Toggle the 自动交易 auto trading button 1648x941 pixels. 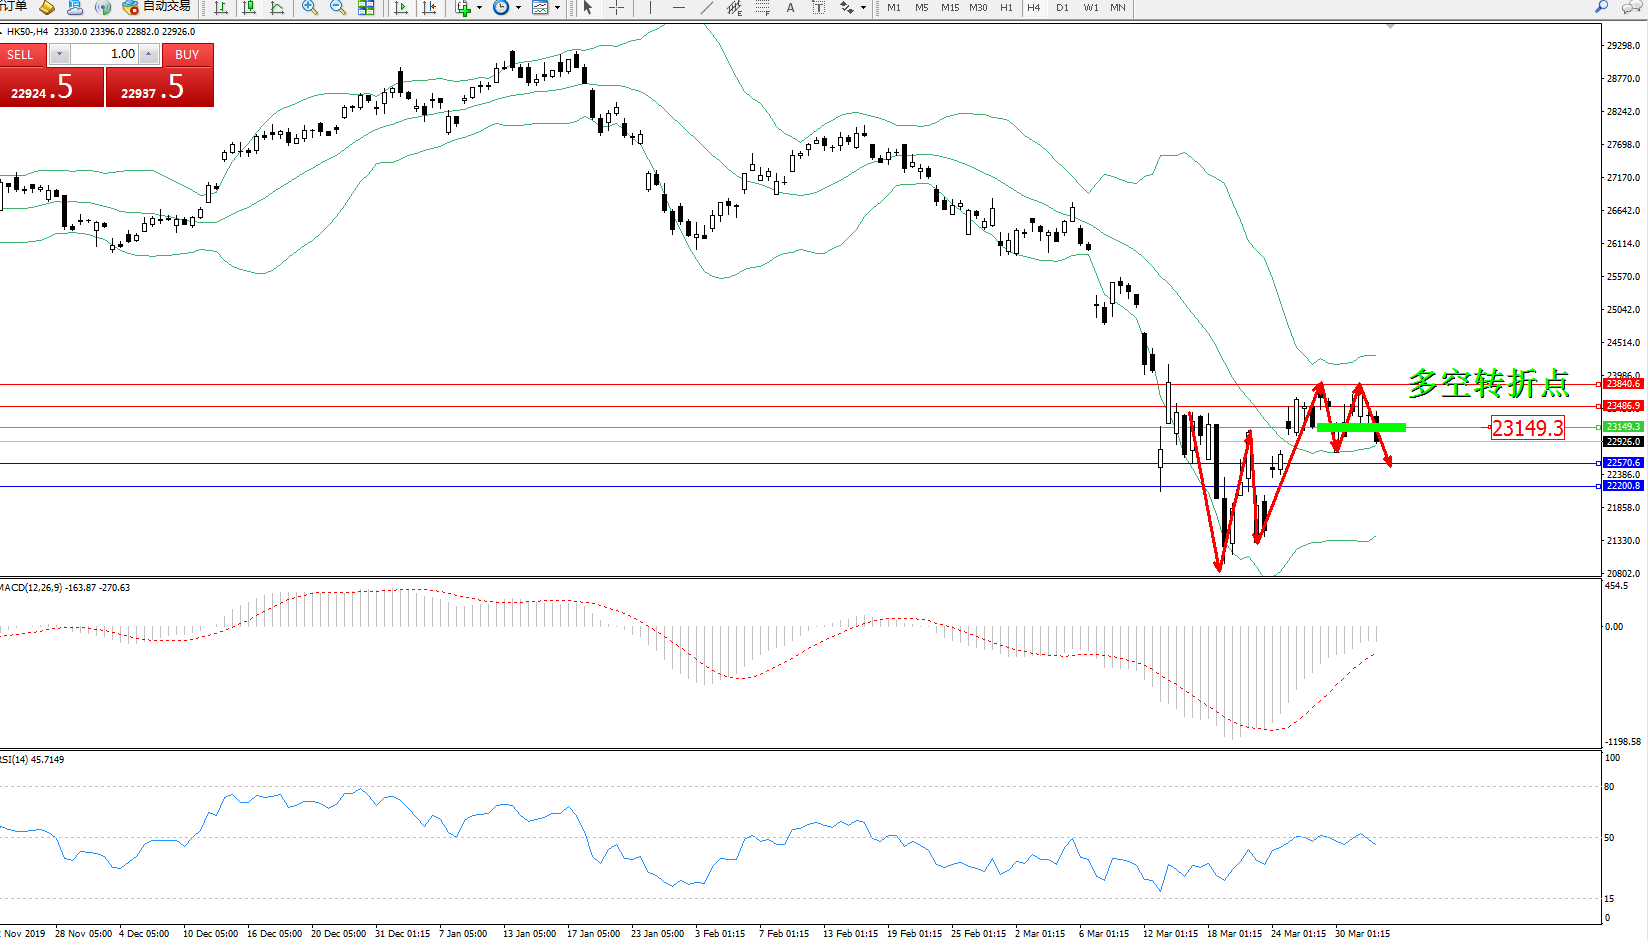click(157, 7)
